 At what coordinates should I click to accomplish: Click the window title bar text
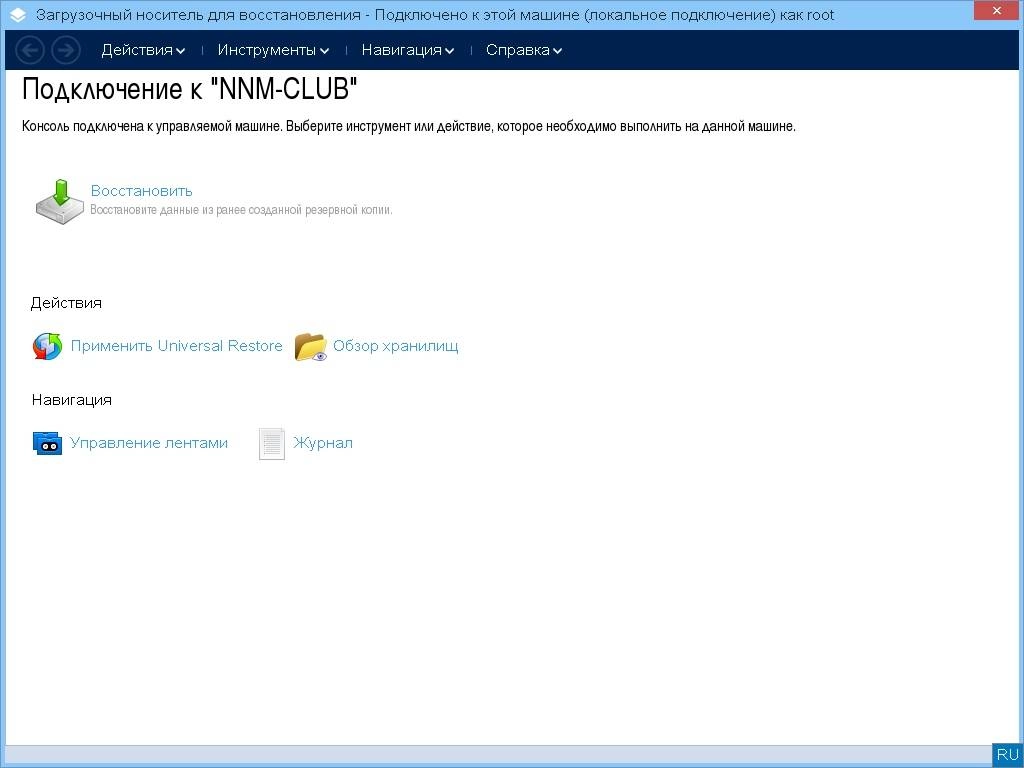tap(435, 15)
